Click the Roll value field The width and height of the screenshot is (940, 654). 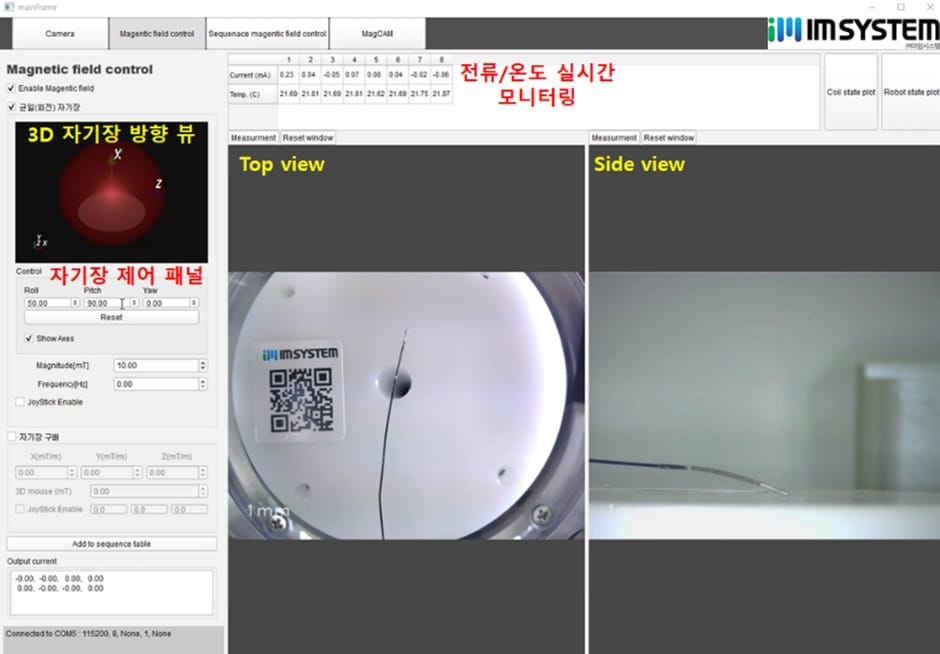pyautogui.click(x=47, y=303)
